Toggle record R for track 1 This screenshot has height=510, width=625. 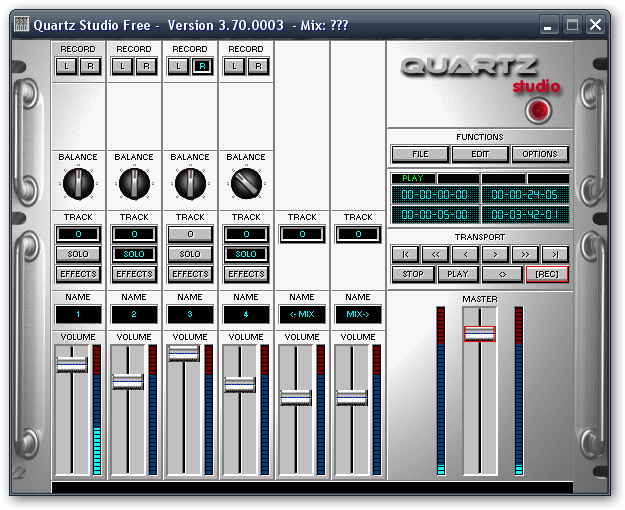click(x=90, y=66)
